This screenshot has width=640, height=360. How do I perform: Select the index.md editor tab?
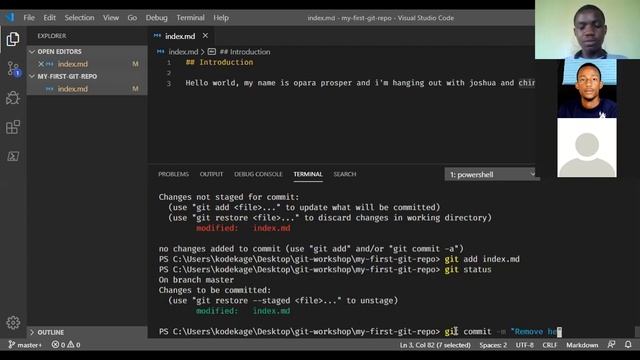tap(180, 36)
